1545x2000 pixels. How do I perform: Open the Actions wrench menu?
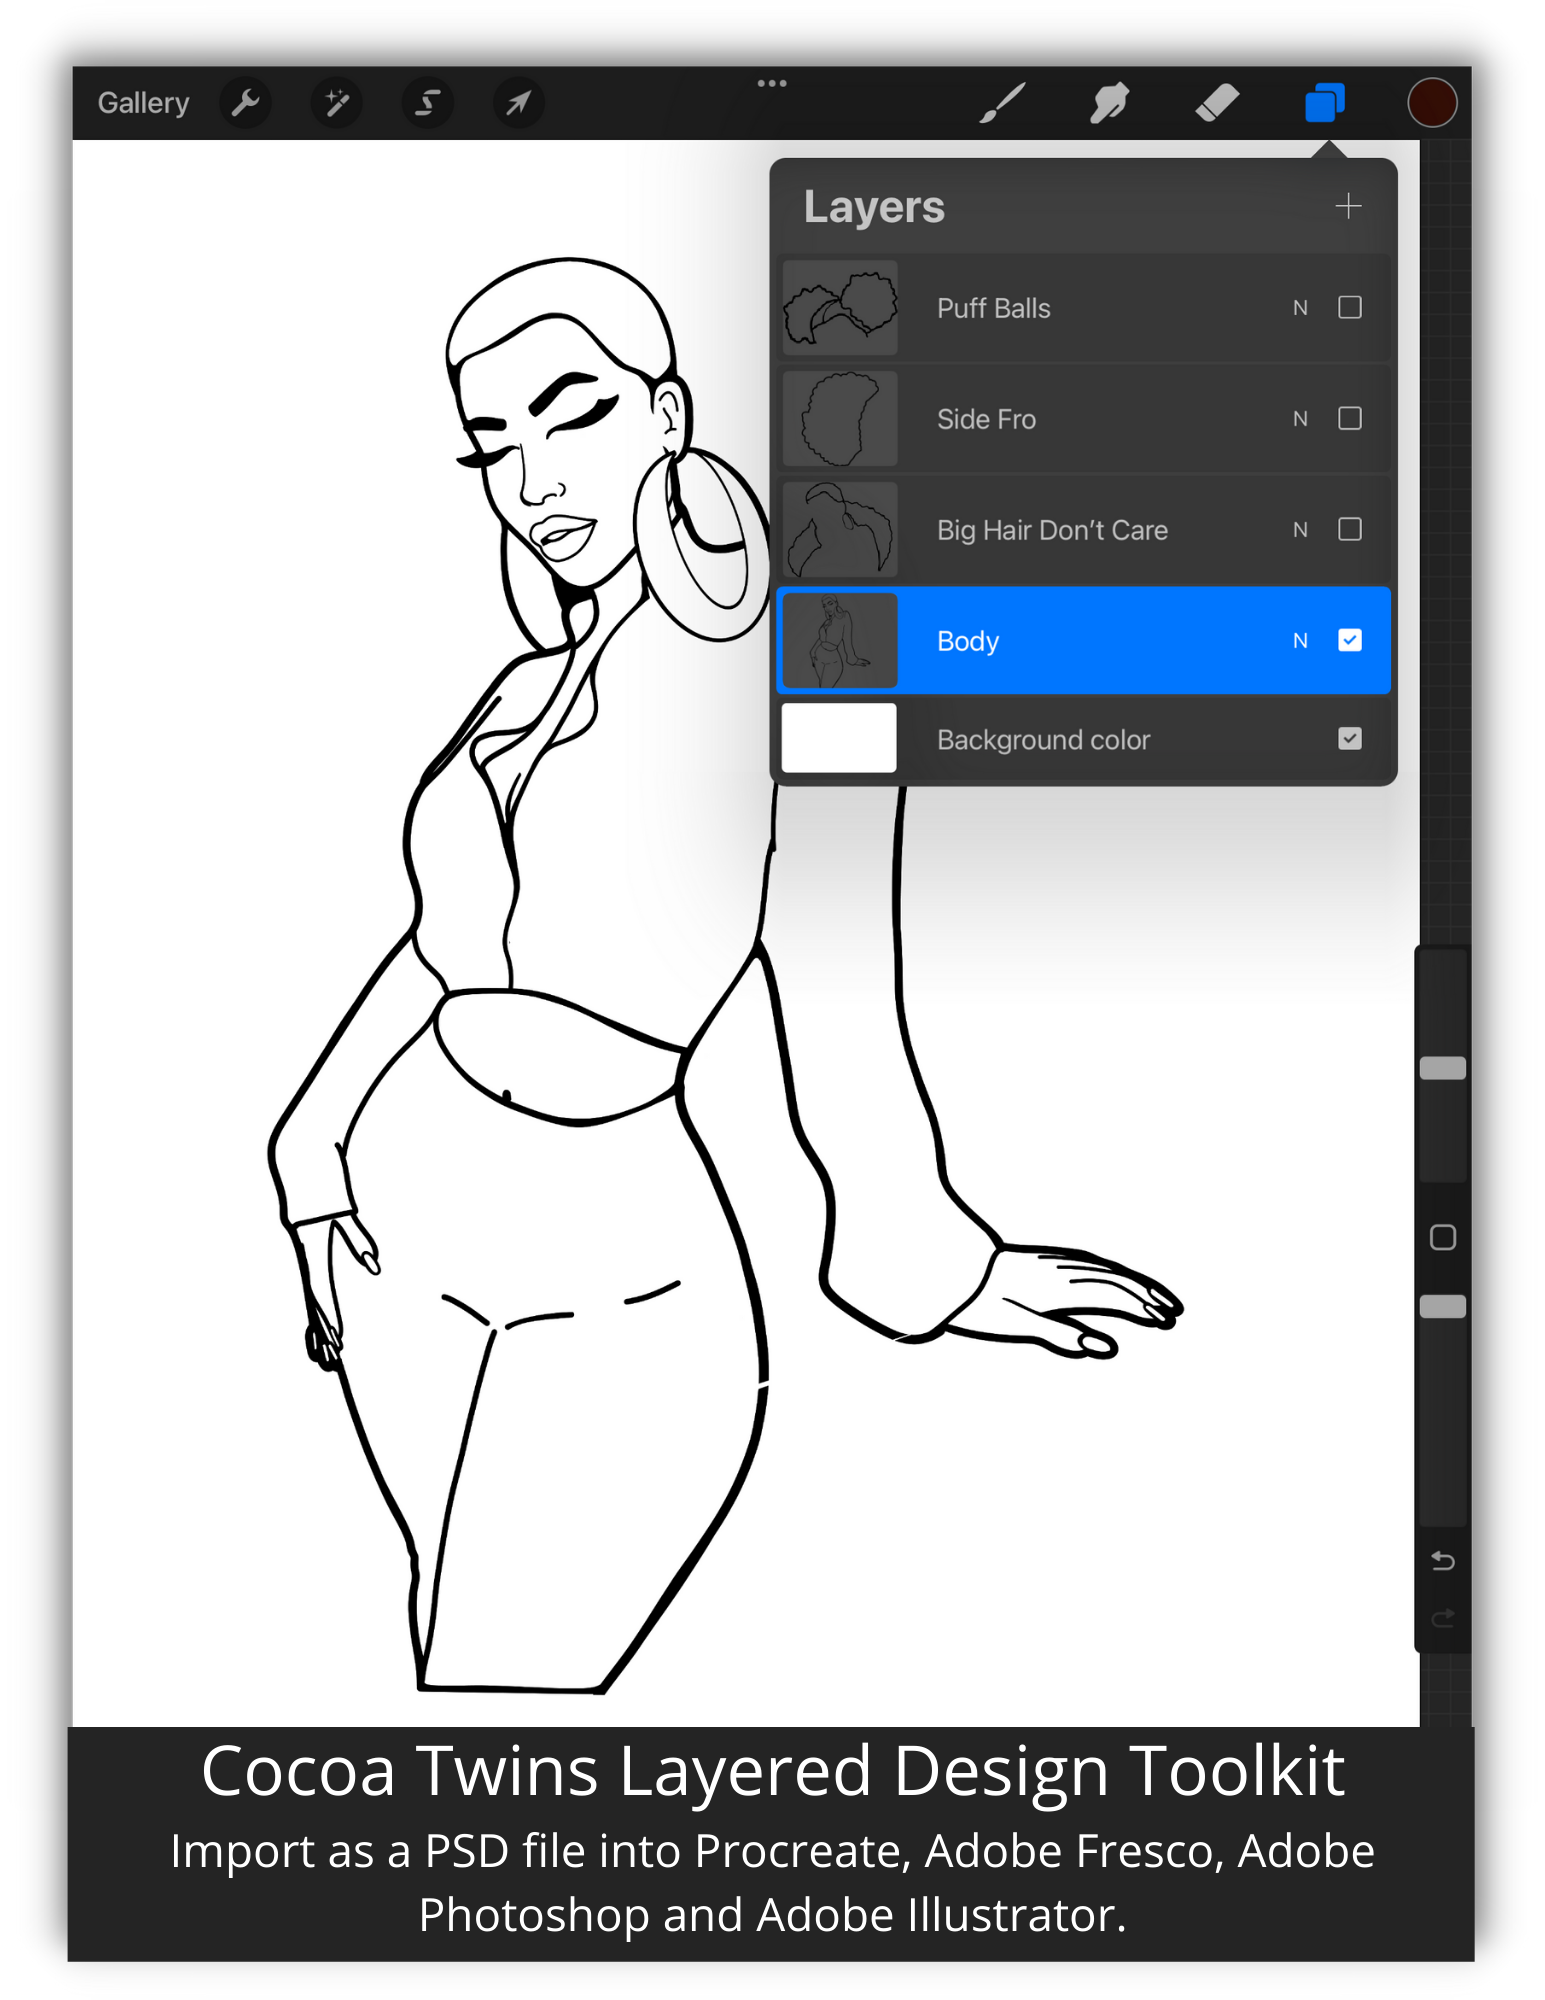point(245,103)
